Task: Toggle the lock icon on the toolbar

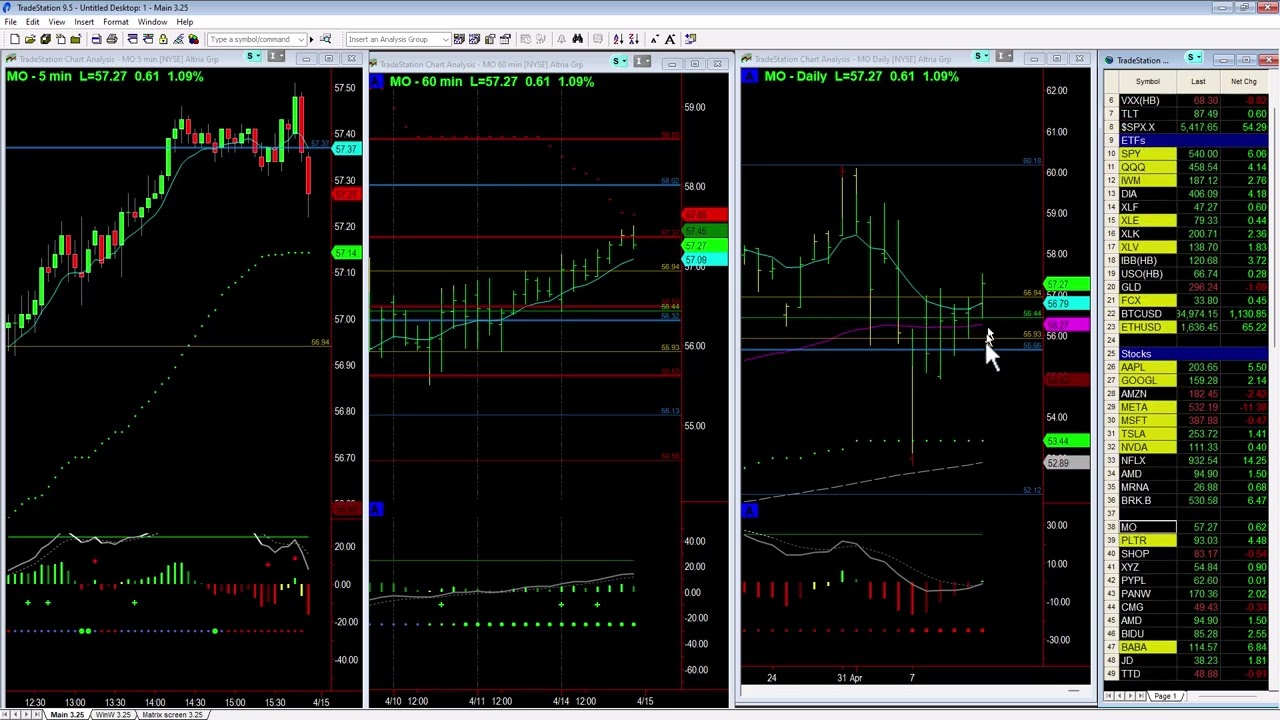Action: point(163,39)
